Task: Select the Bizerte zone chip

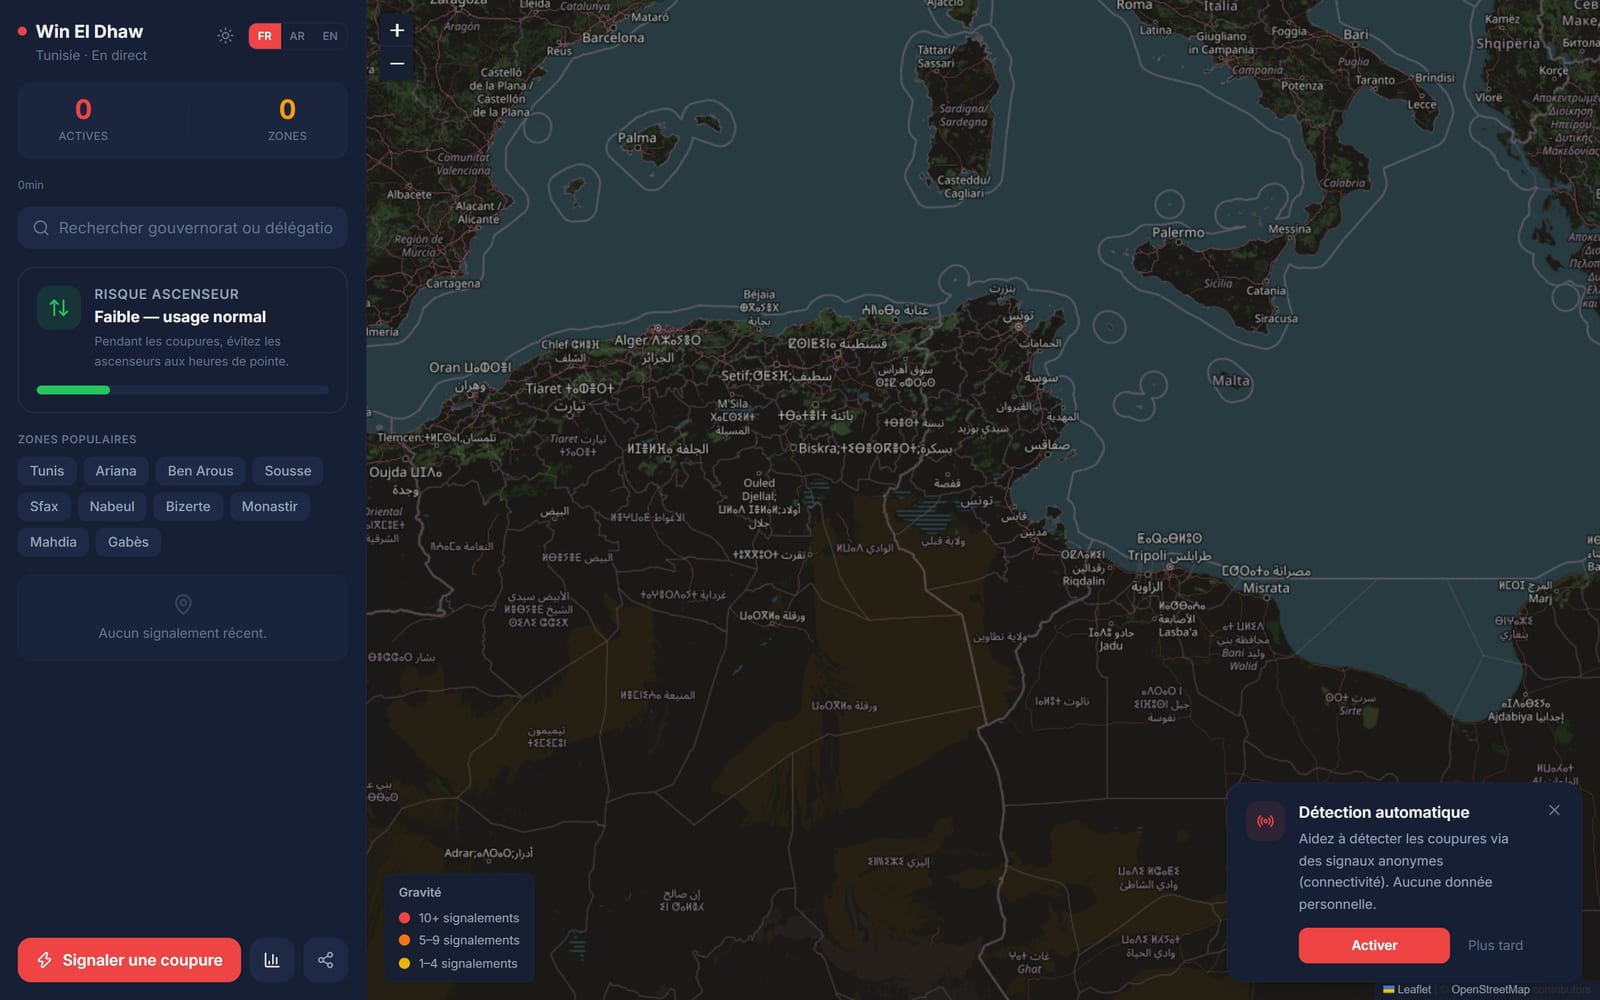Action: [x=188, y=506]
